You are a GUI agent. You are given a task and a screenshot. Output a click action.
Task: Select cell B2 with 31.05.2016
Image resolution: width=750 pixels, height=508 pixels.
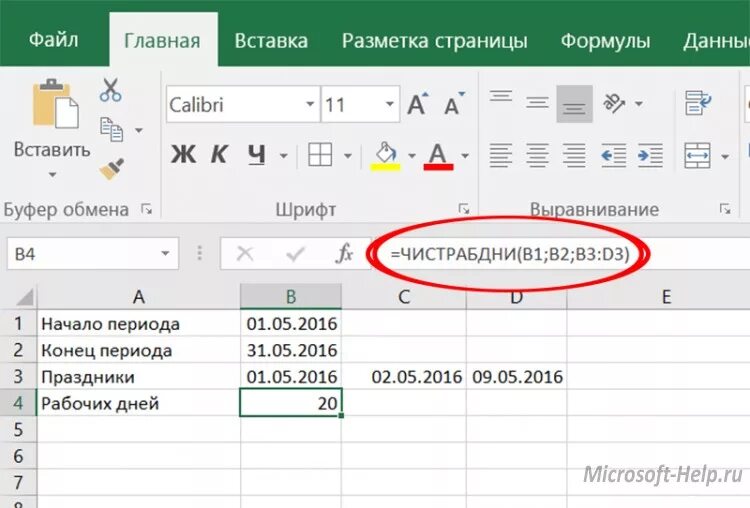point(291,350)
